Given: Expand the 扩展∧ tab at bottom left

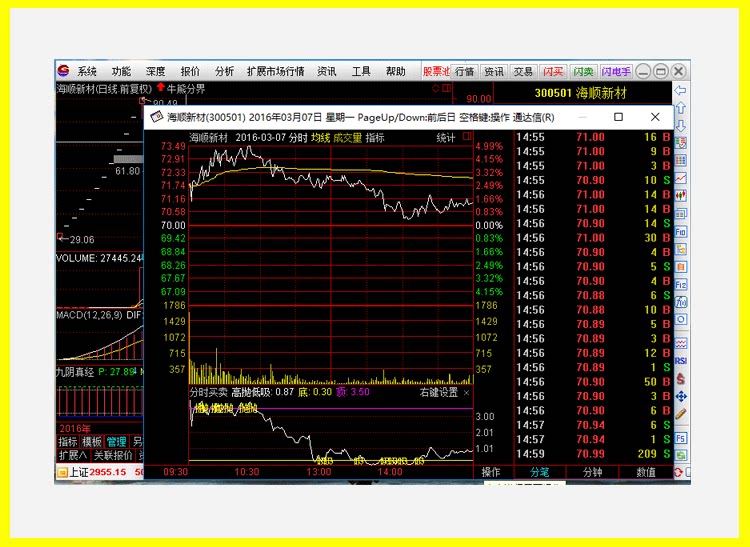Looking at the screenshot, I should click(x=73, y=455).
